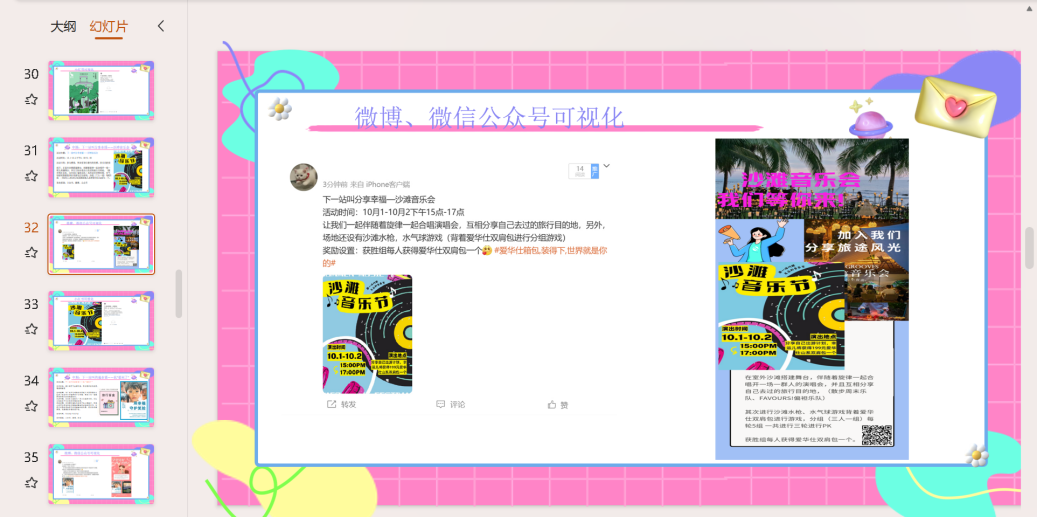Select the daisy flower icon beside the title
The height and width of the screenshot is (517, 1037).
280,109
